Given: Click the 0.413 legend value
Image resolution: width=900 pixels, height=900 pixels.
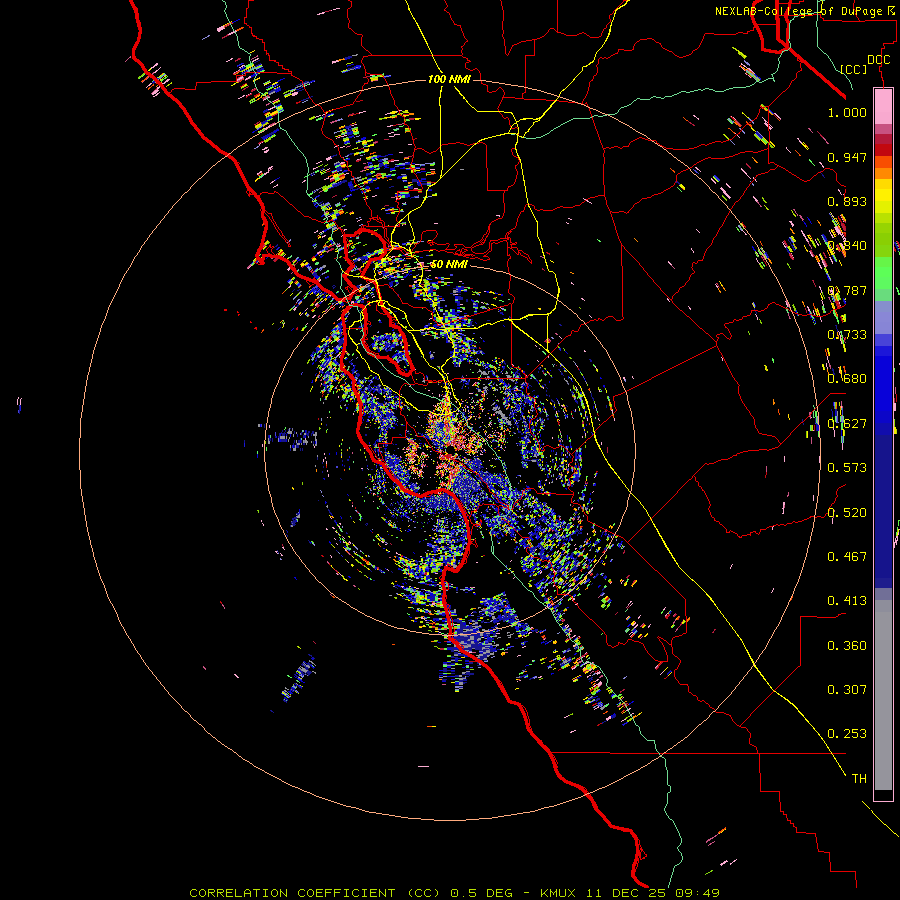Looking at the screenshot, I should pyautogui.click(x=847, y=601).
